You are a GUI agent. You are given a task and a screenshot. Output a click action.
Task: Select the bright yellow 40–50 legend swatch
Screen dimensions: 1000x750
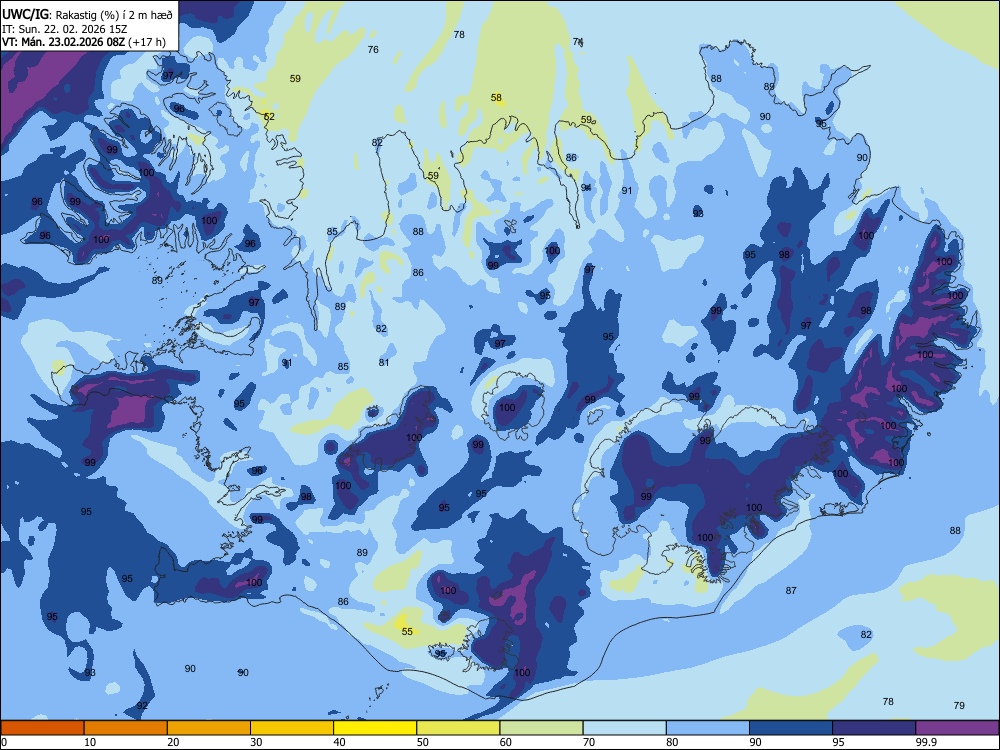(375, 728)
